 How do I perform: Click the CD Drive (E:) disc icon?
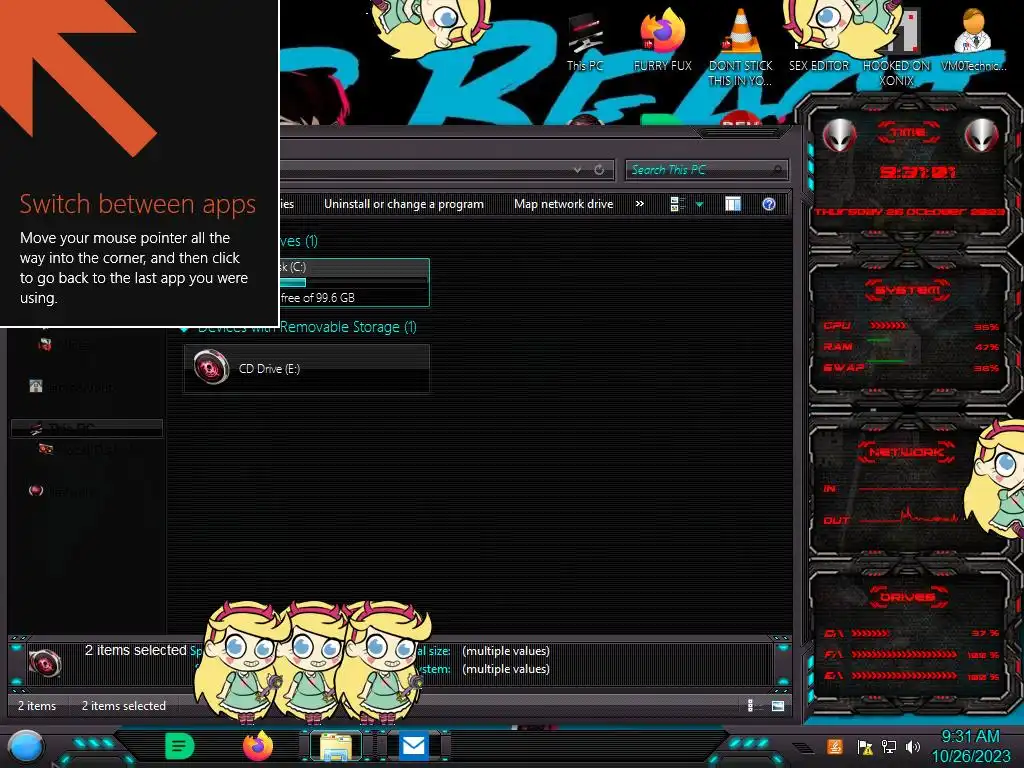(211, 367)
